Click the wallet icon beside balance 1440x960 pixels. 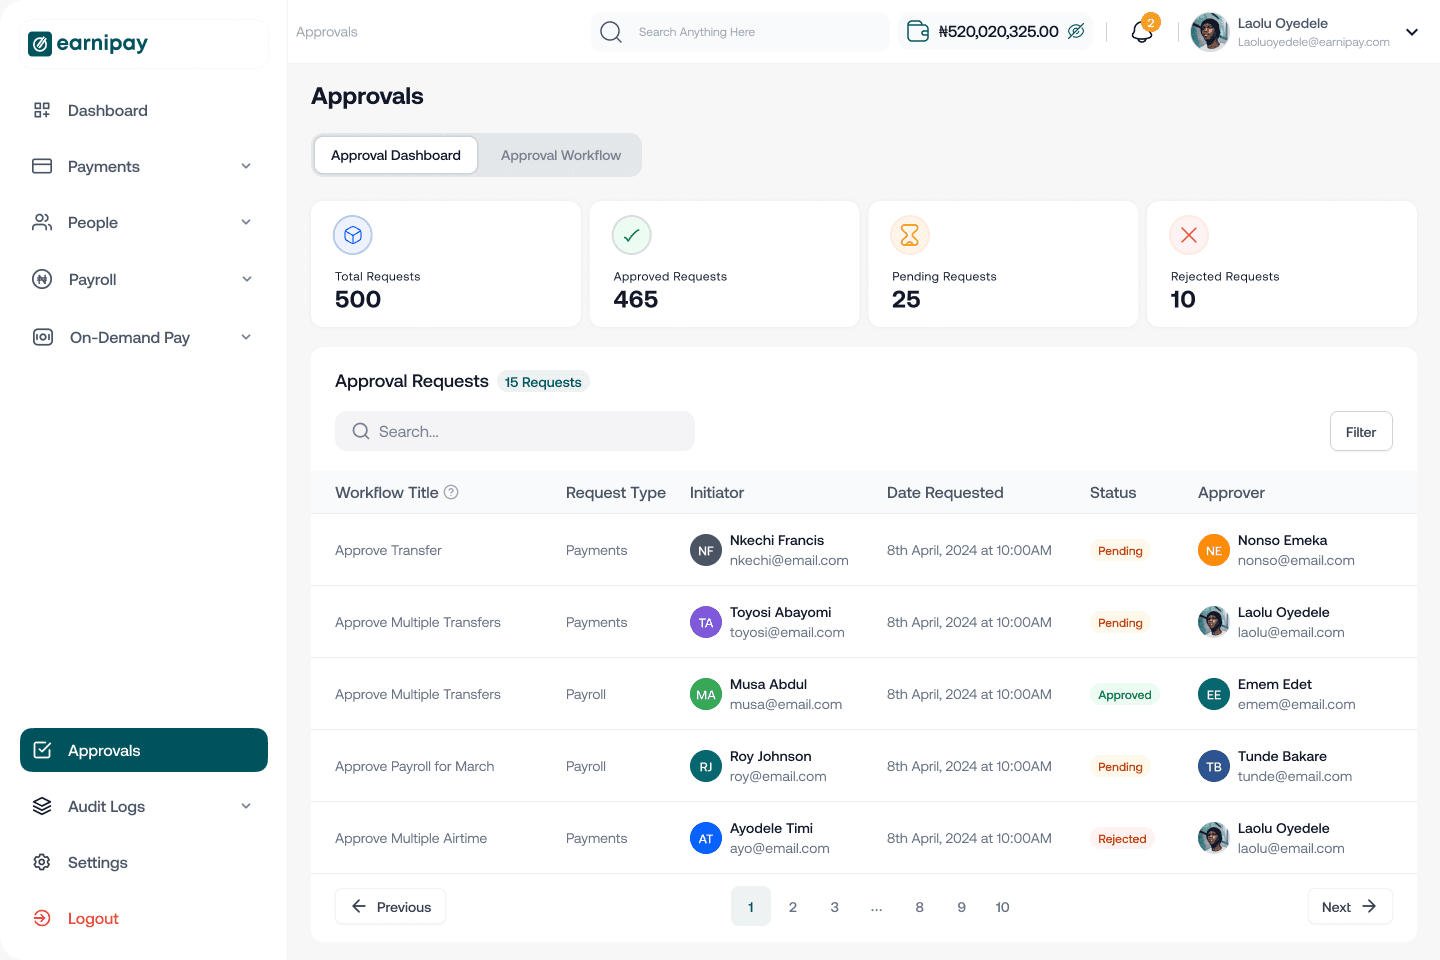(918, 31)
